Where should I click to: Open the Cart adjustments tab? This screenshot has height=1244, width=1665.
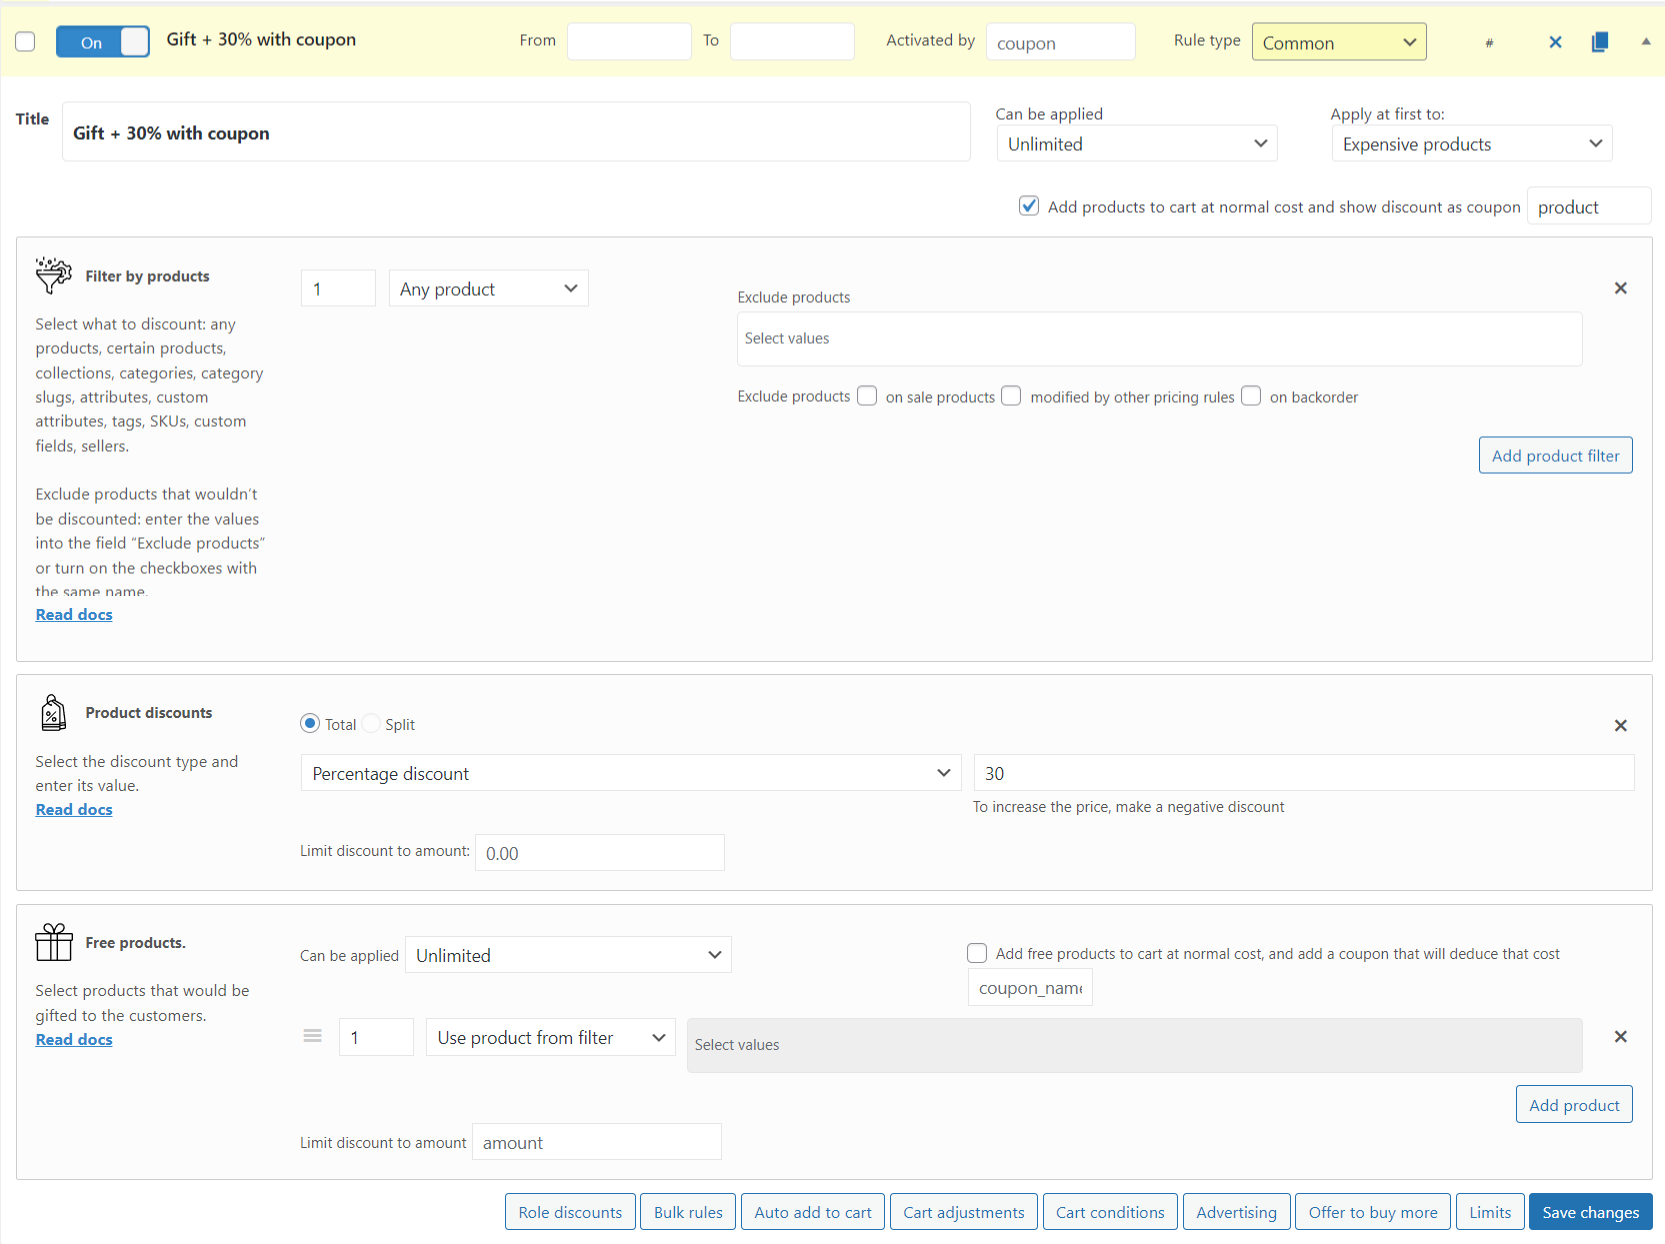pyautogui.click(x=964, y=1212)
